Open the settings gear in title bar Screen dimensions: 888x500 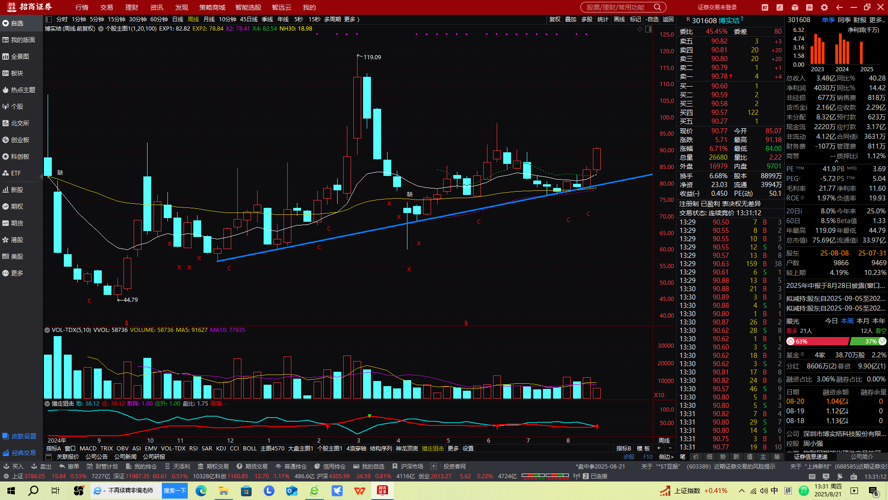[x=824, y=7]
